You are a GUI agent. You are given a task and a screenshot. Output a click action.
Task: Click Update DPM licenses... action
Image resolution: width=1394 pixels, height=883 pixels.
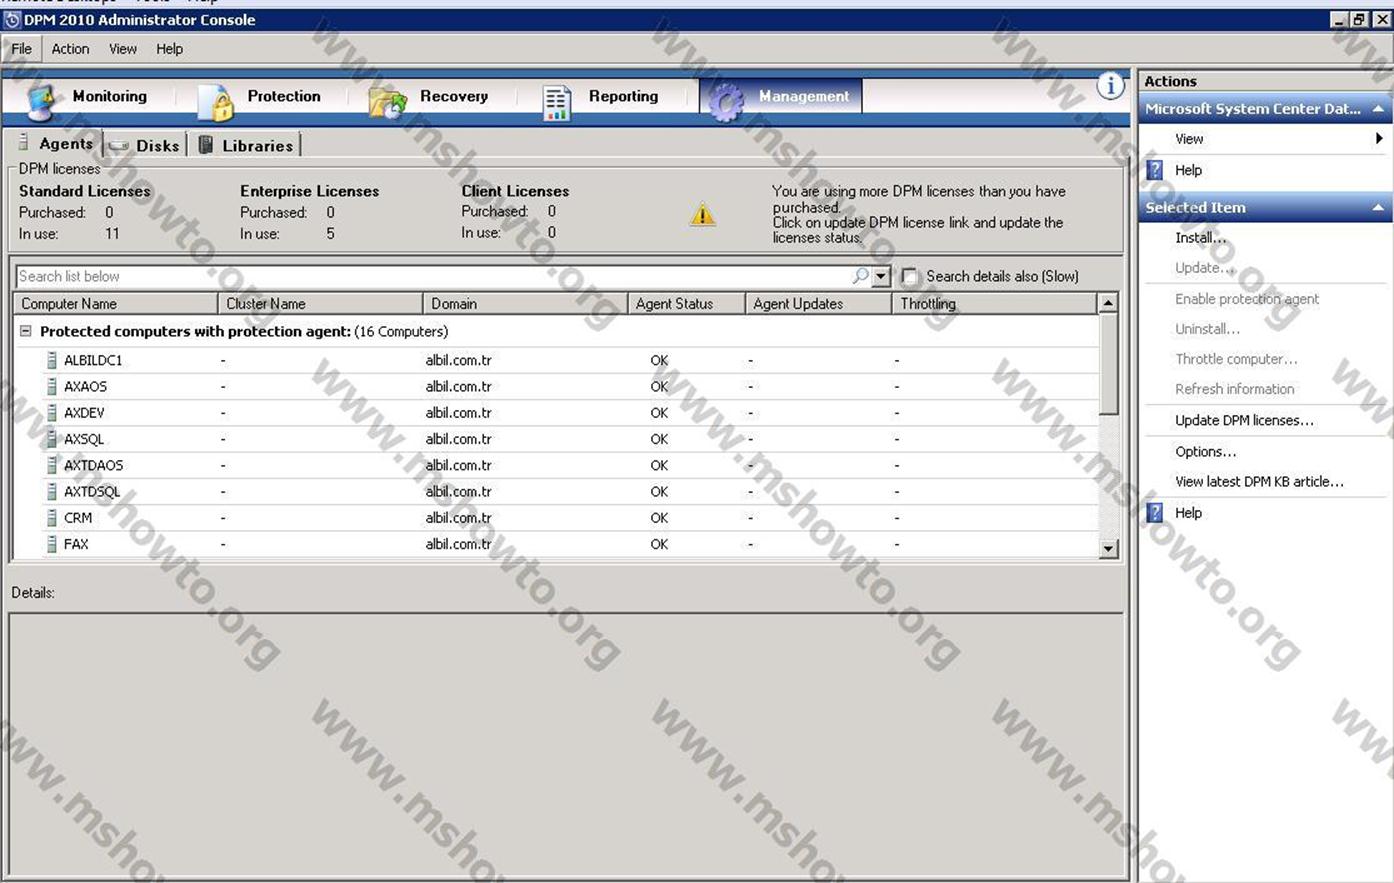pos(1244,421)
